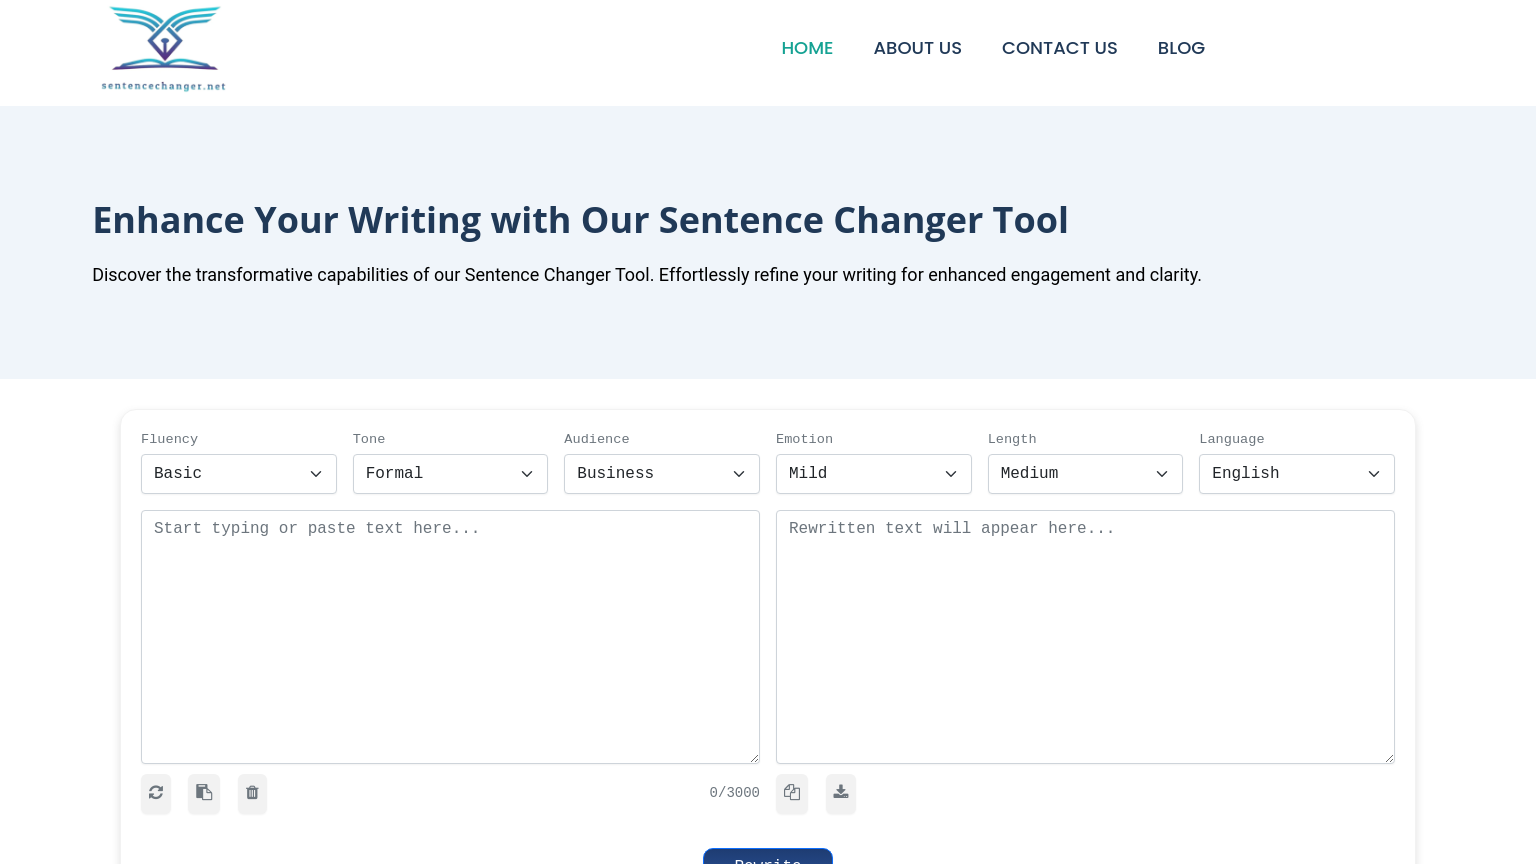1536x864 pixels.
Task: Go to the HOME menu item
Action: pyautogui.click(x=807, y=48)
